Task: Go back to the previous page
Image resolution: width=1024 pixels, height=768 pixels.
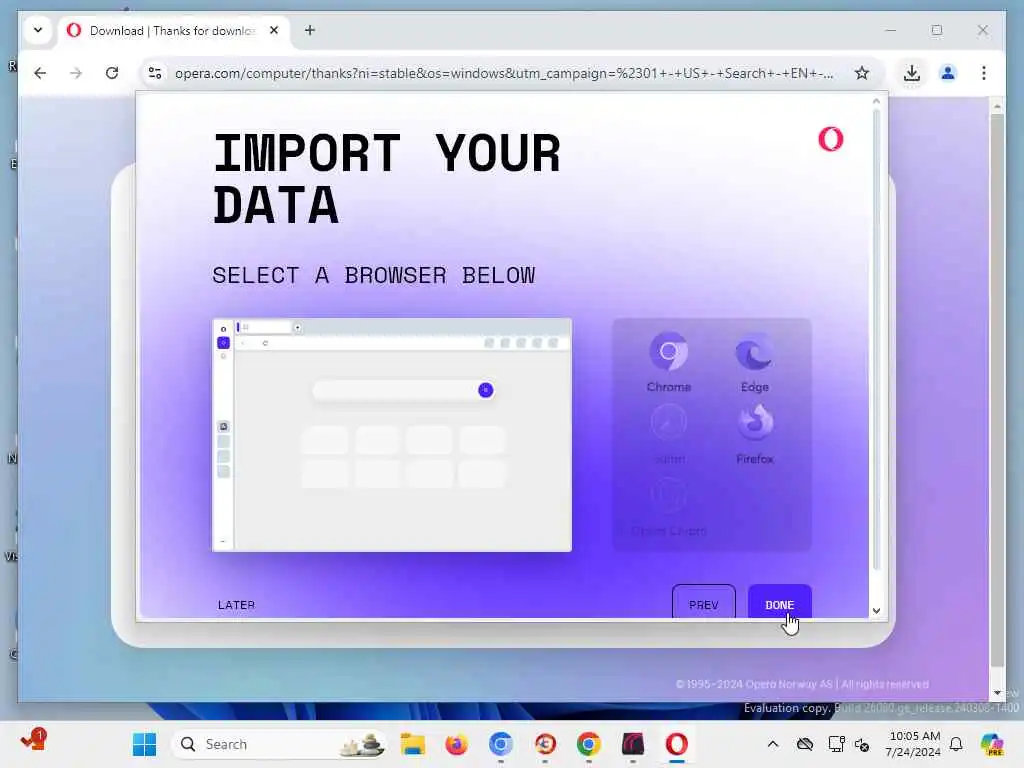Action: [40, 72]
